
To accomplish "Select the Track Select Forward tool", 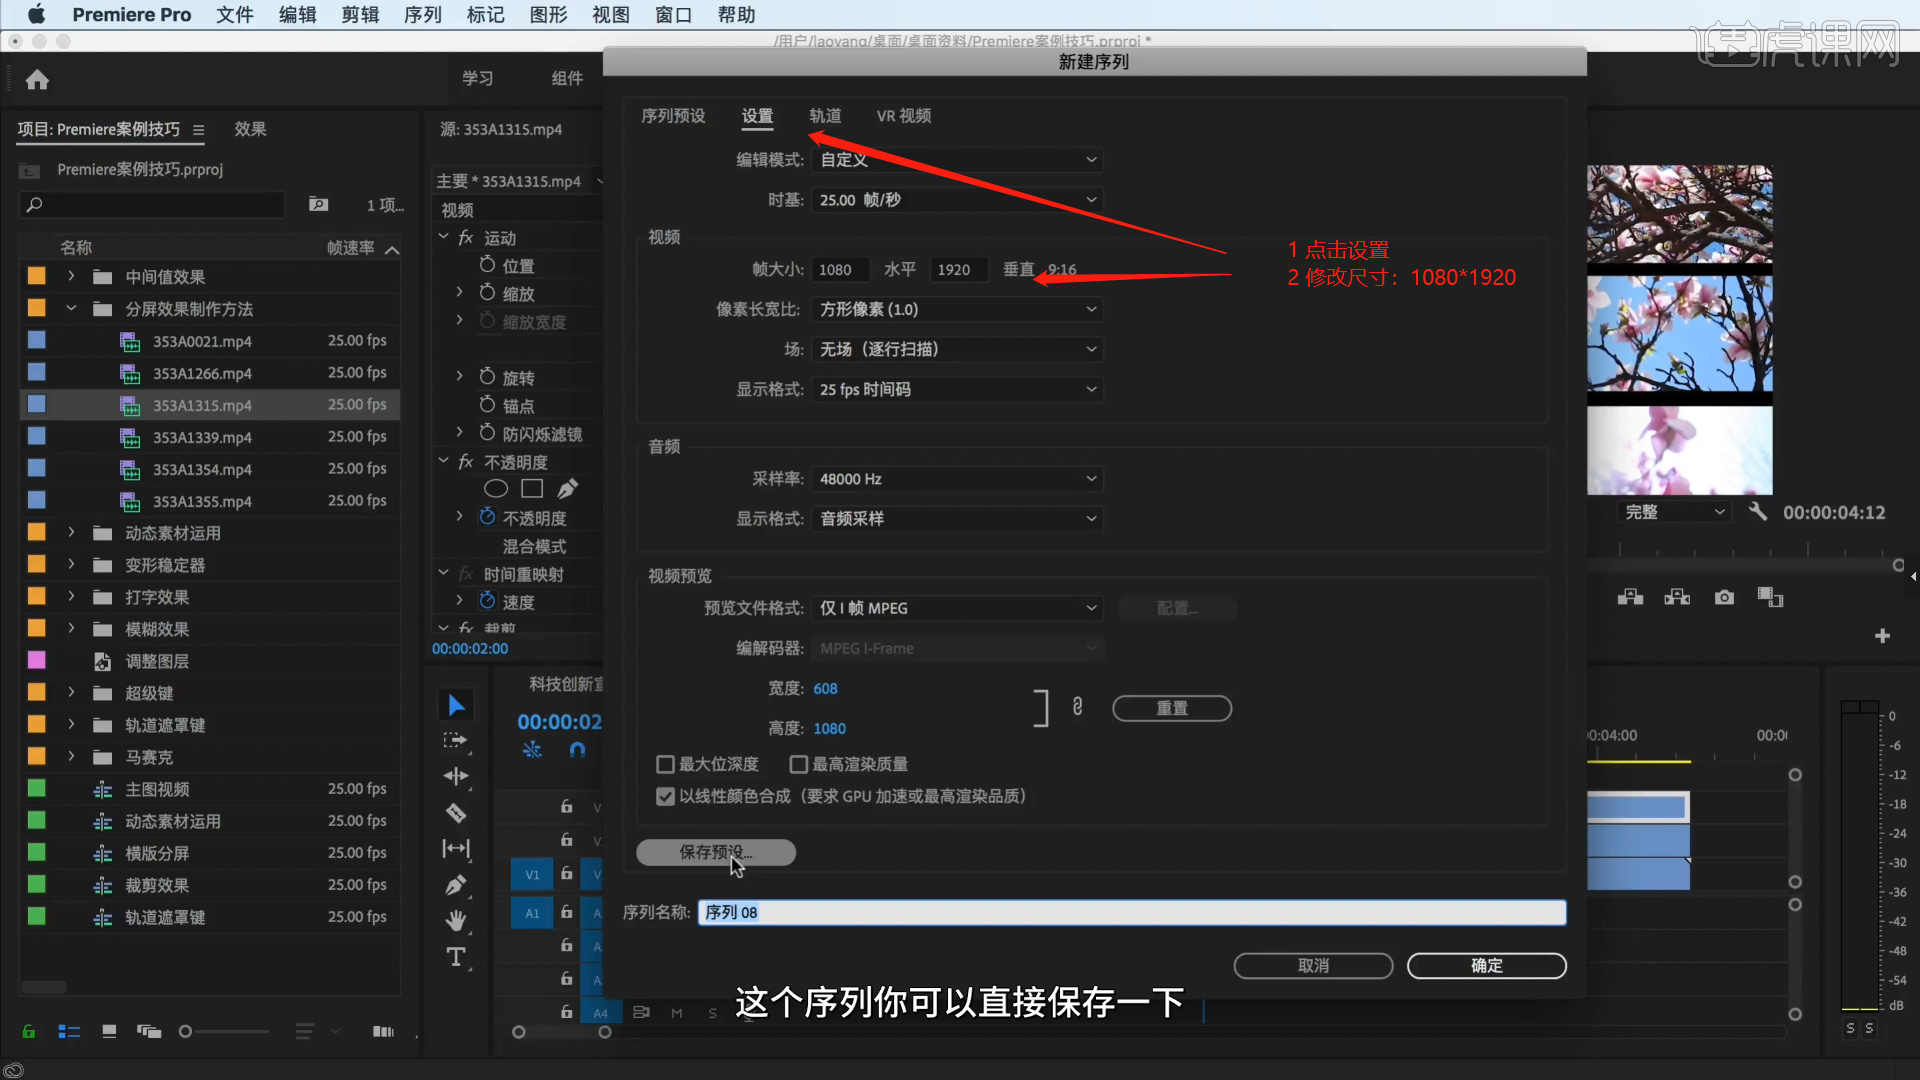I will [456, 741].
